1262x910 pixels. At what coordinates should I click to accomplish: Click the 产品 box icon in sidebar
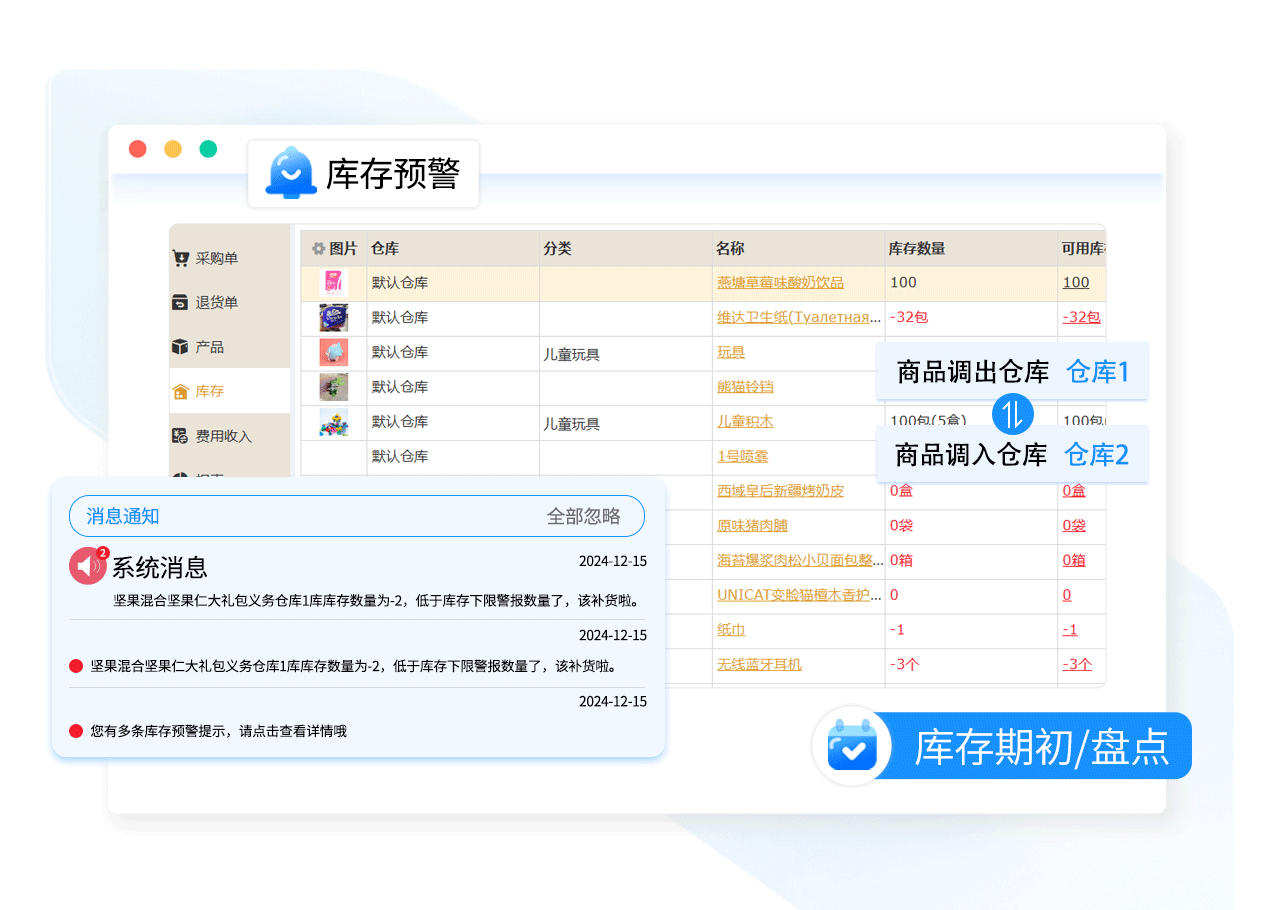(x=180, y=347)
